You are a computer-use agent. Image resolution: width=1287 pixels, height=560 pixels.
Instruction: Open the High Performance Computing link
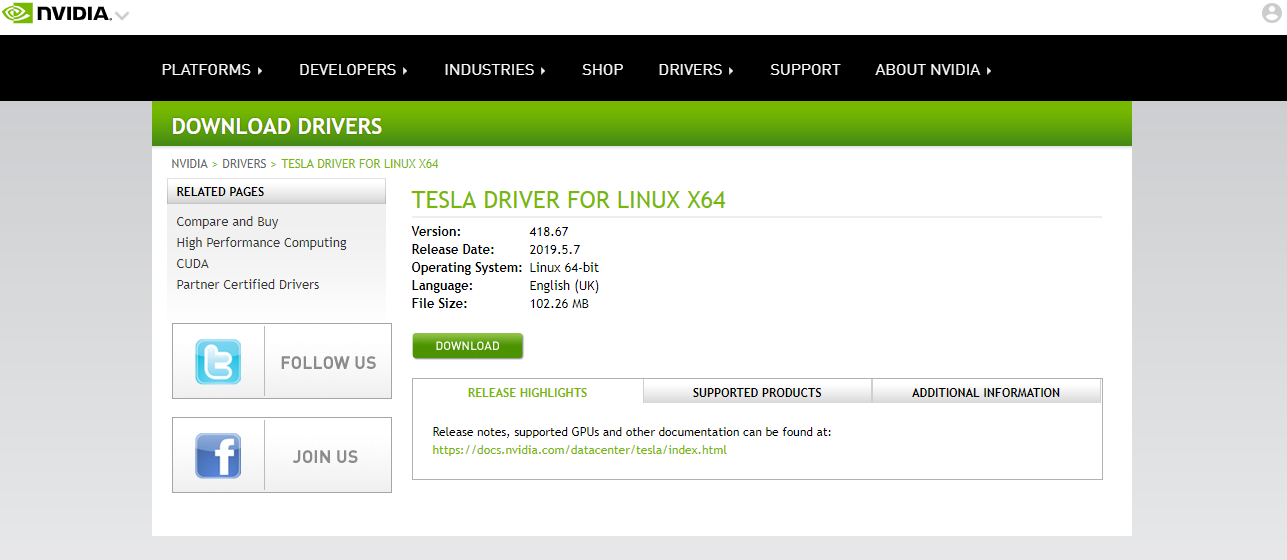pyautogui.click(x=261, y=243)
